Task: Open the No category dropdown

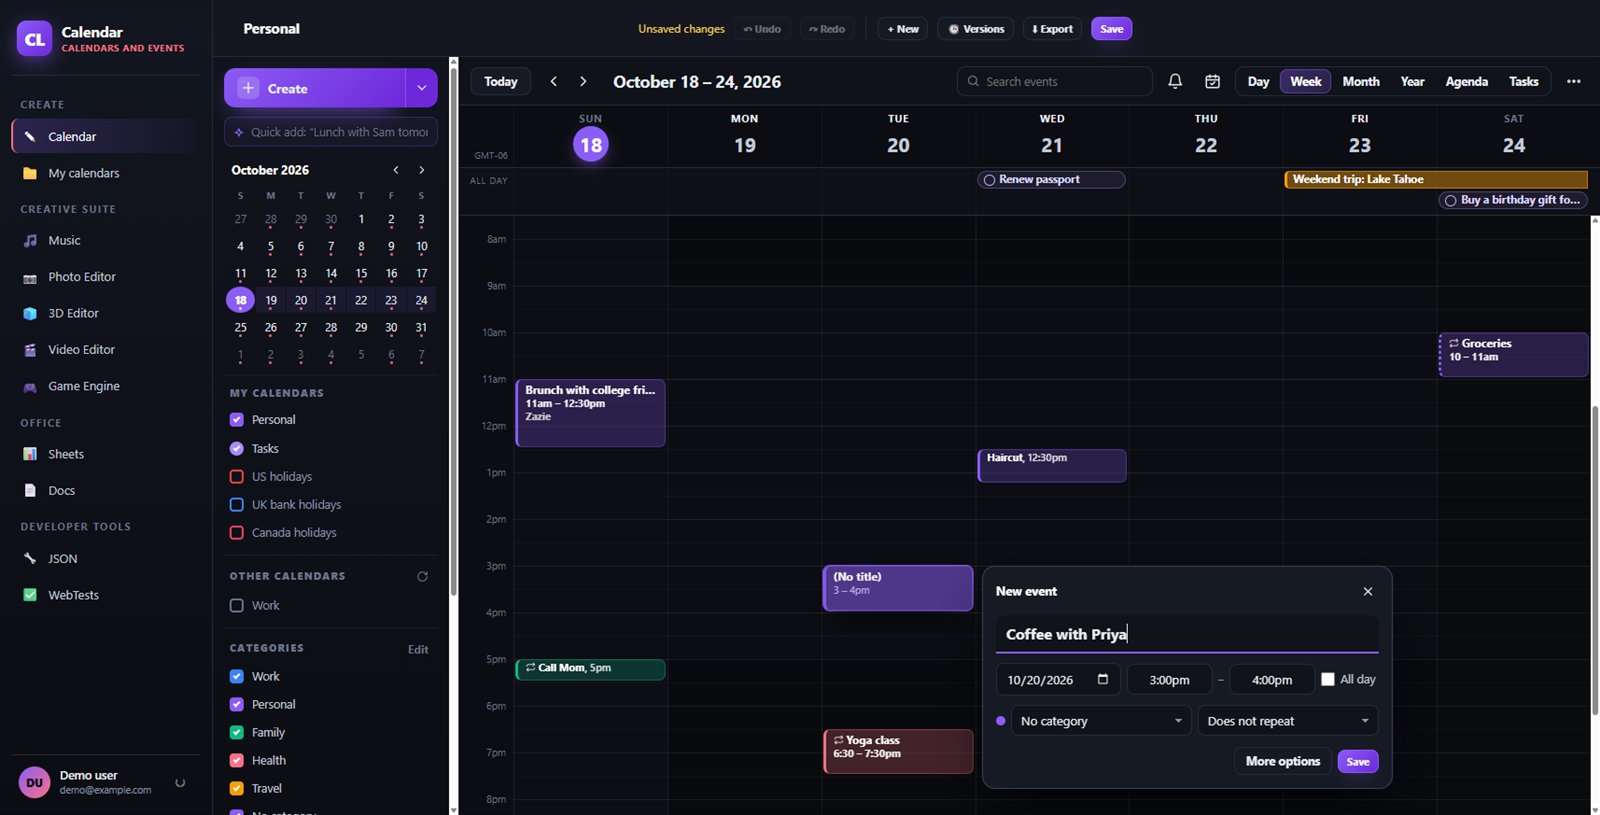Action: coord(1101,721)
